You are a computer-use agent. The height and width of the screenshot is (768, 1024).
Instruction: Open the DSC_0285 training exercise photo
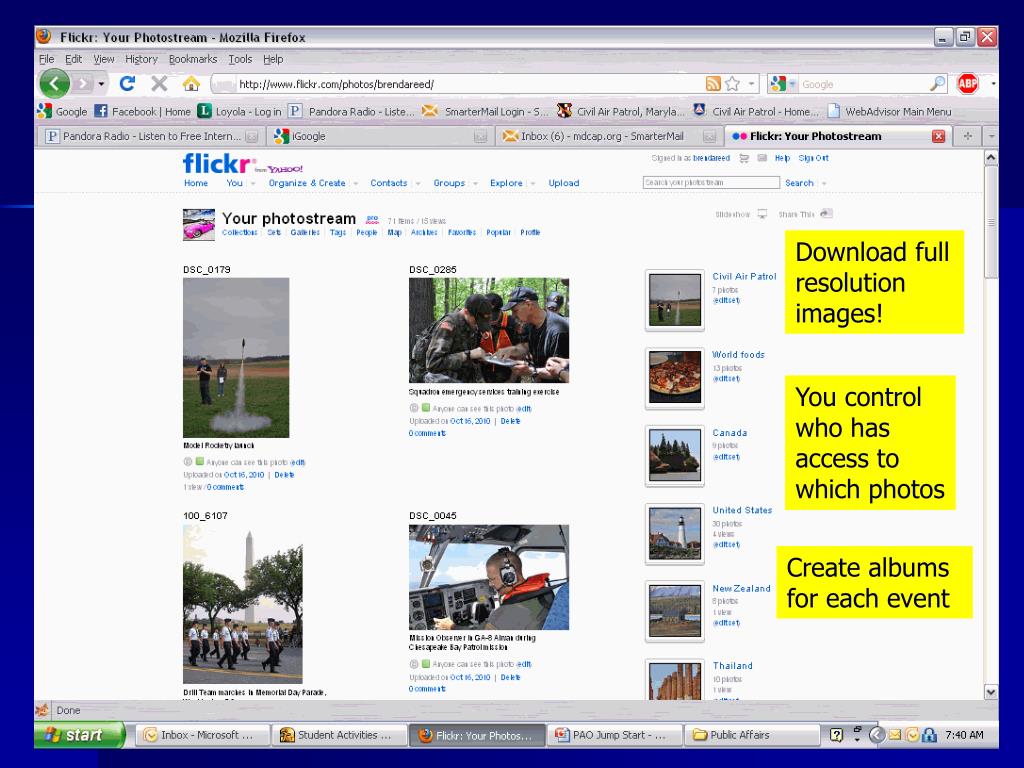[x=488, y=330]
